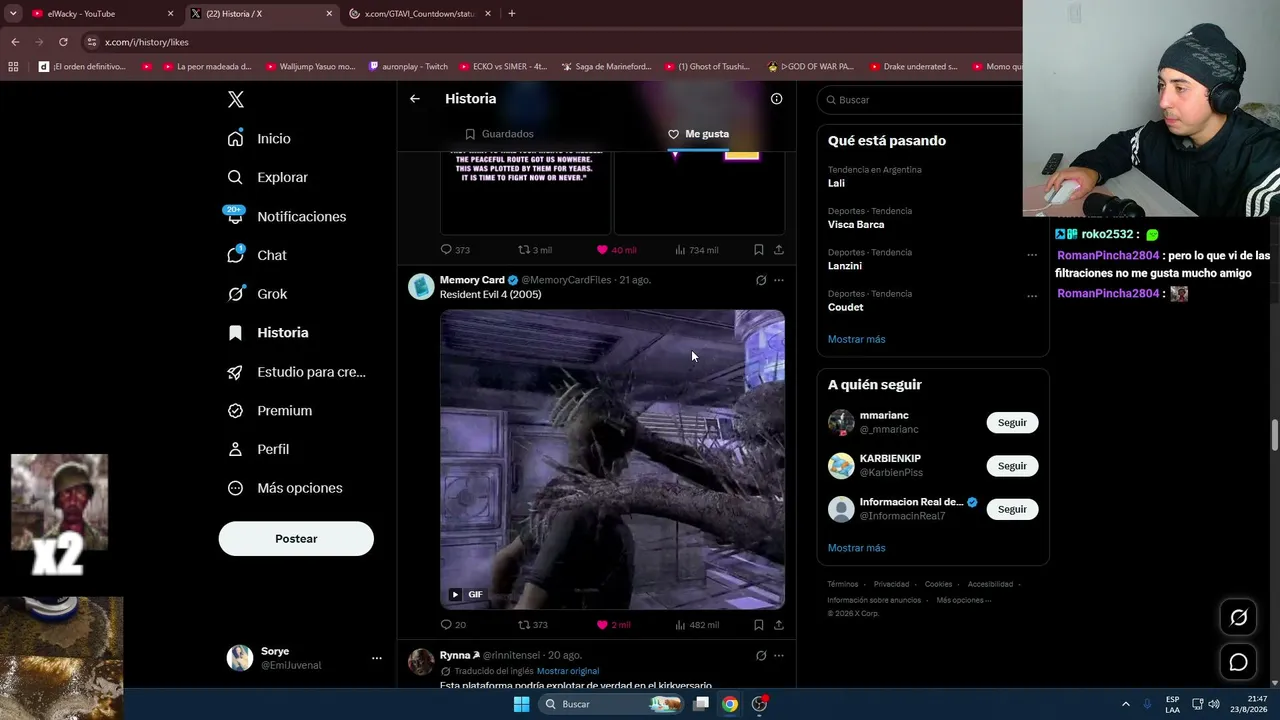Open Grok explain icon on Rynna post

[x=761, y=656]
